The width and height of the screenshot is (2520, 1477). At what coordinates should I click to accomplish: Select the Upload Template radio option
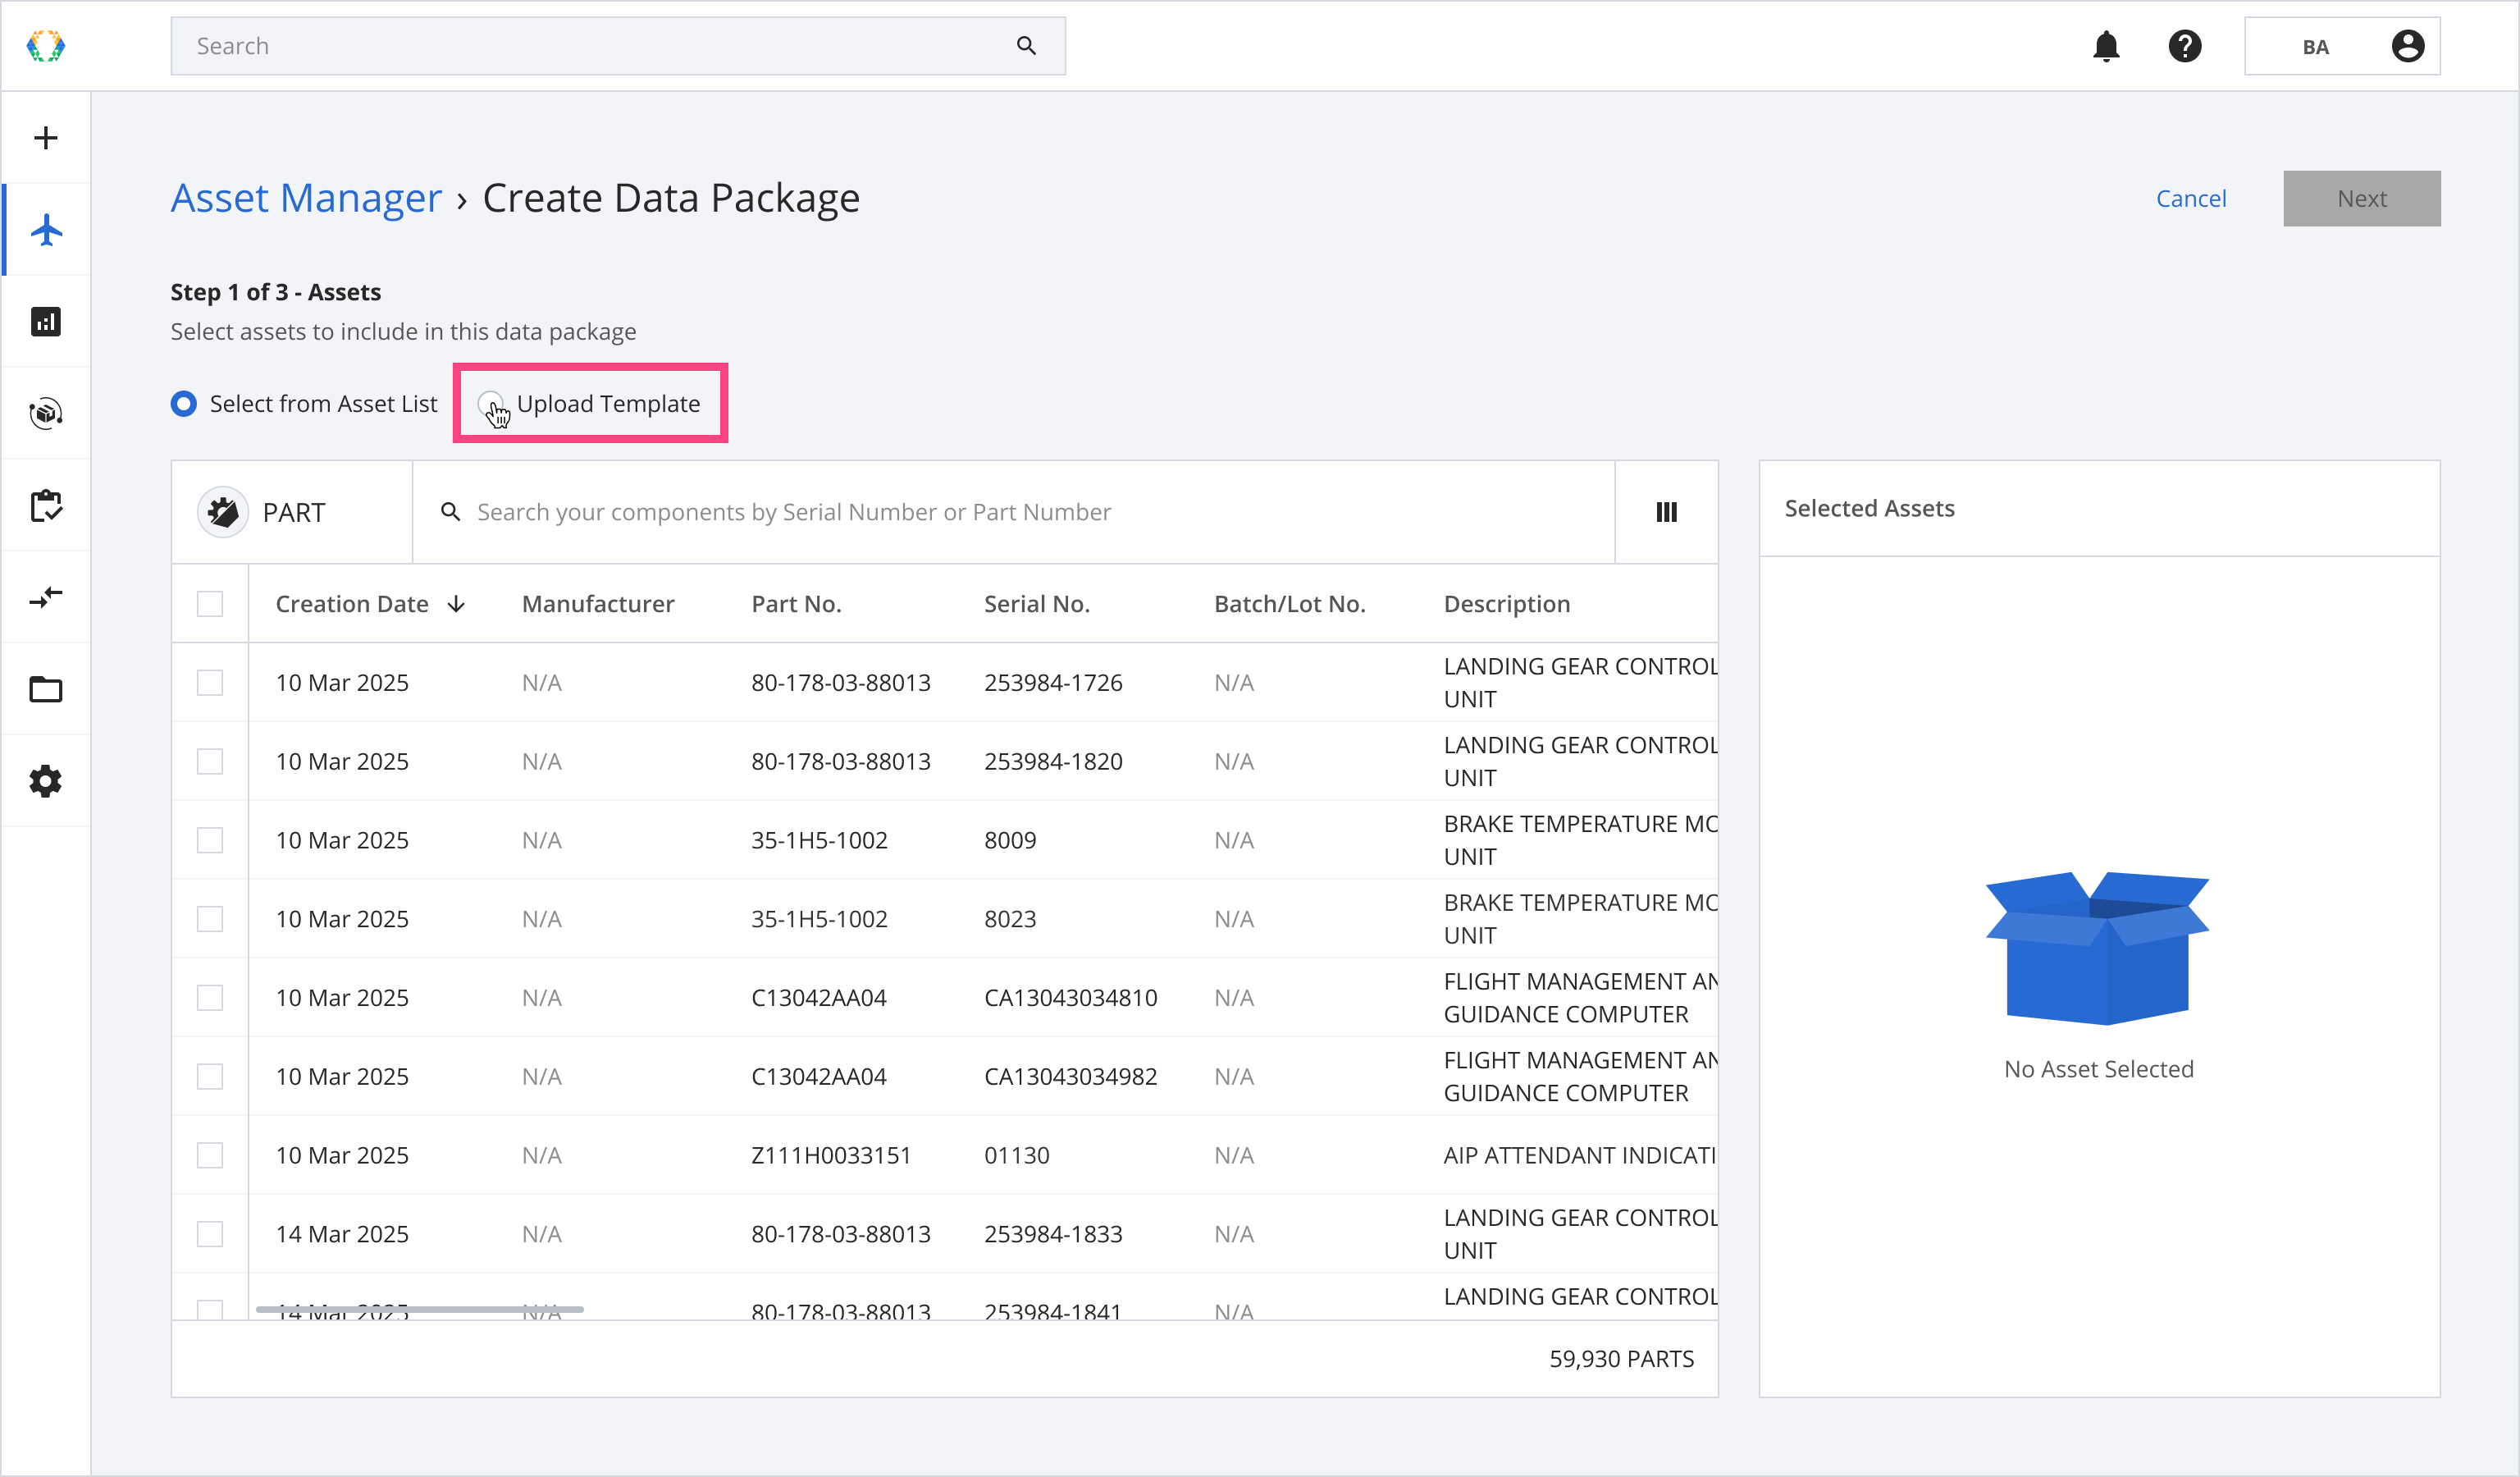coord(491,404)
